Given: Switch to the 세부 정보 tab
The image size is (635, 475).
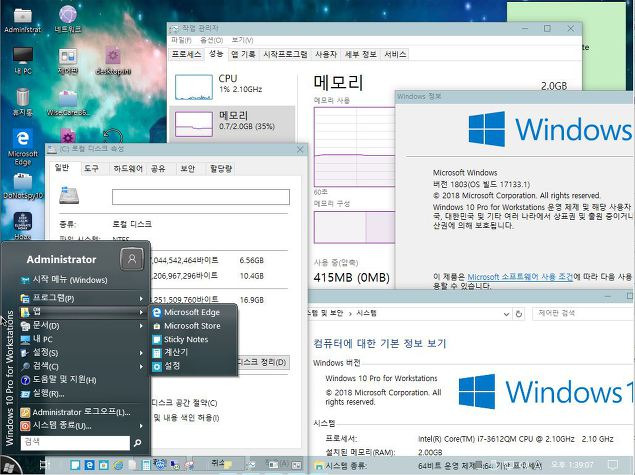Looking at the screenshot, I should click(x=360, y=54).
